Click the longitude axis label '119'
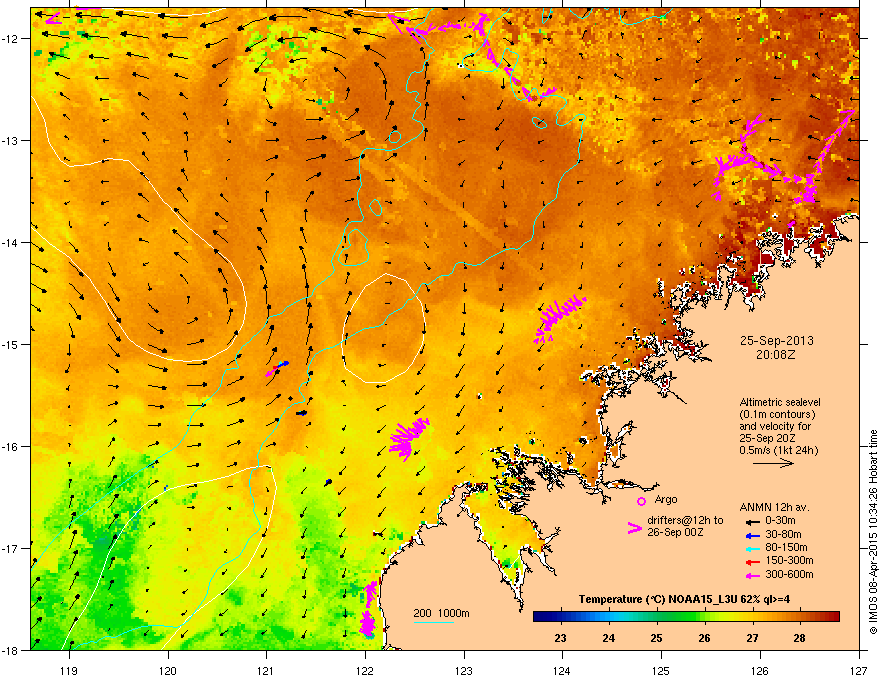The width and height of the screenshot is (880, 680). point(69,670)
